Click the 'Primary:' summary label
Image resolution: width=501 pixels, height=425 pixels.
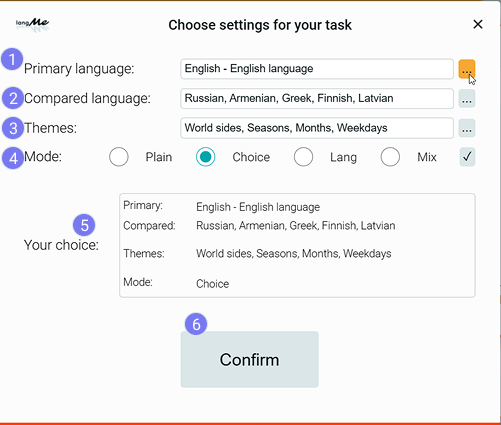click(143, 205)
